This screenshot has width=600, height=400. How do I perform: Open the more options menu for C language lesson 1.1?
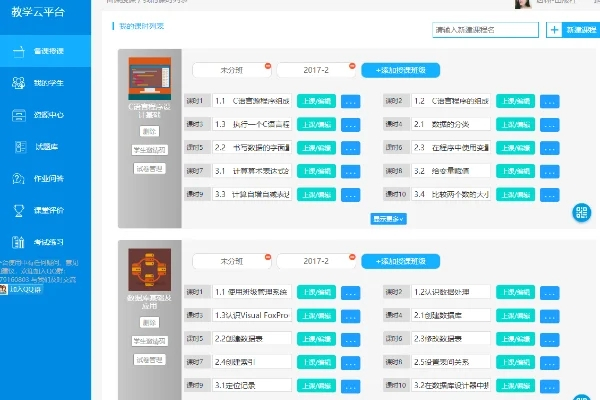pyautogui.click(x=351, y=101)
